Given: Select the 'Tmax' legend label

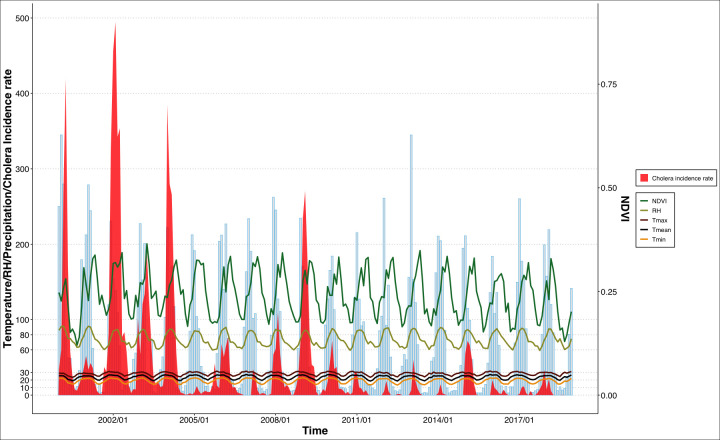Looking at the screenshot, I should [659, 220].
